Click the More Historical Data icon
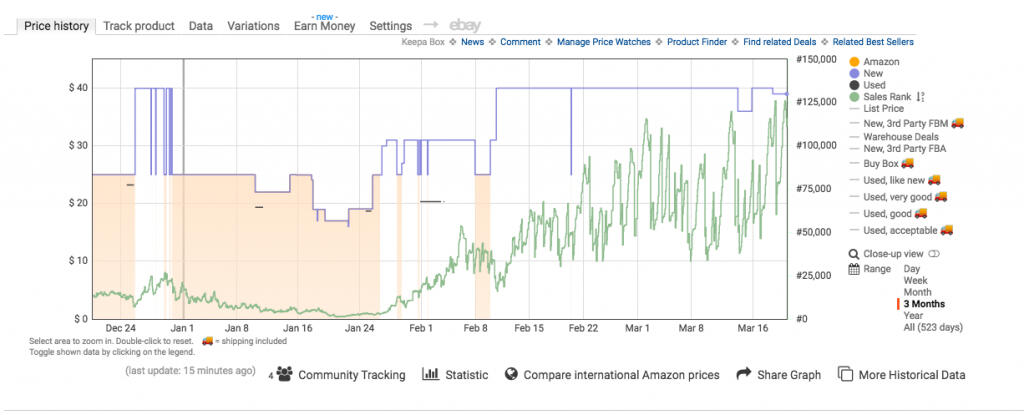1024x415 pixels. [x=845, y=374]
